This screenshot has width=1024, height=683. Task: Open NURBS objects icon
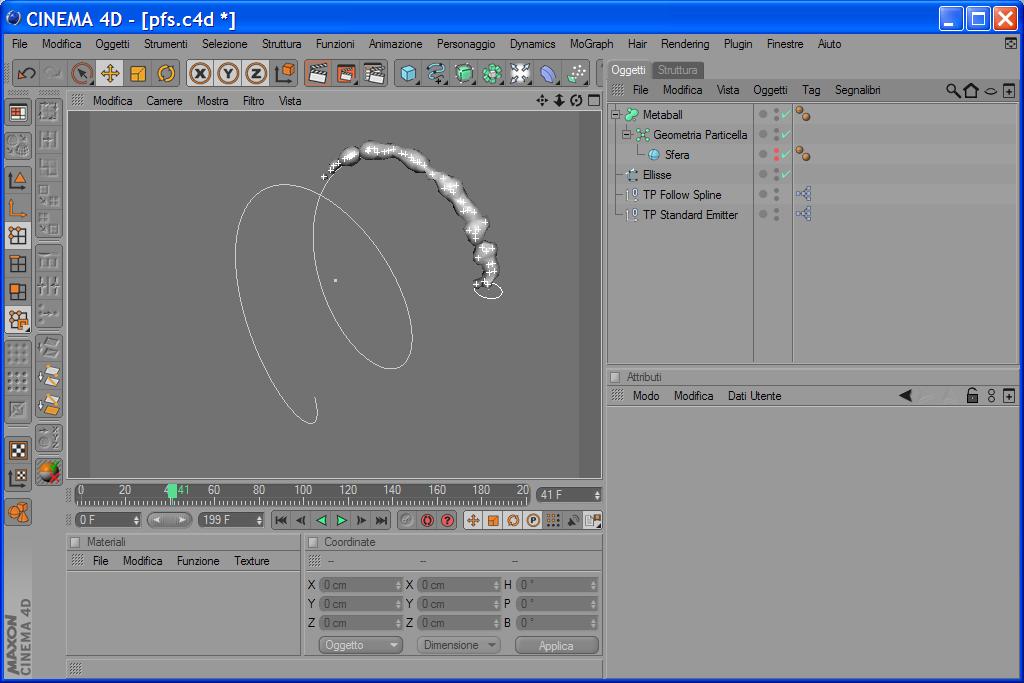point(464,74)
